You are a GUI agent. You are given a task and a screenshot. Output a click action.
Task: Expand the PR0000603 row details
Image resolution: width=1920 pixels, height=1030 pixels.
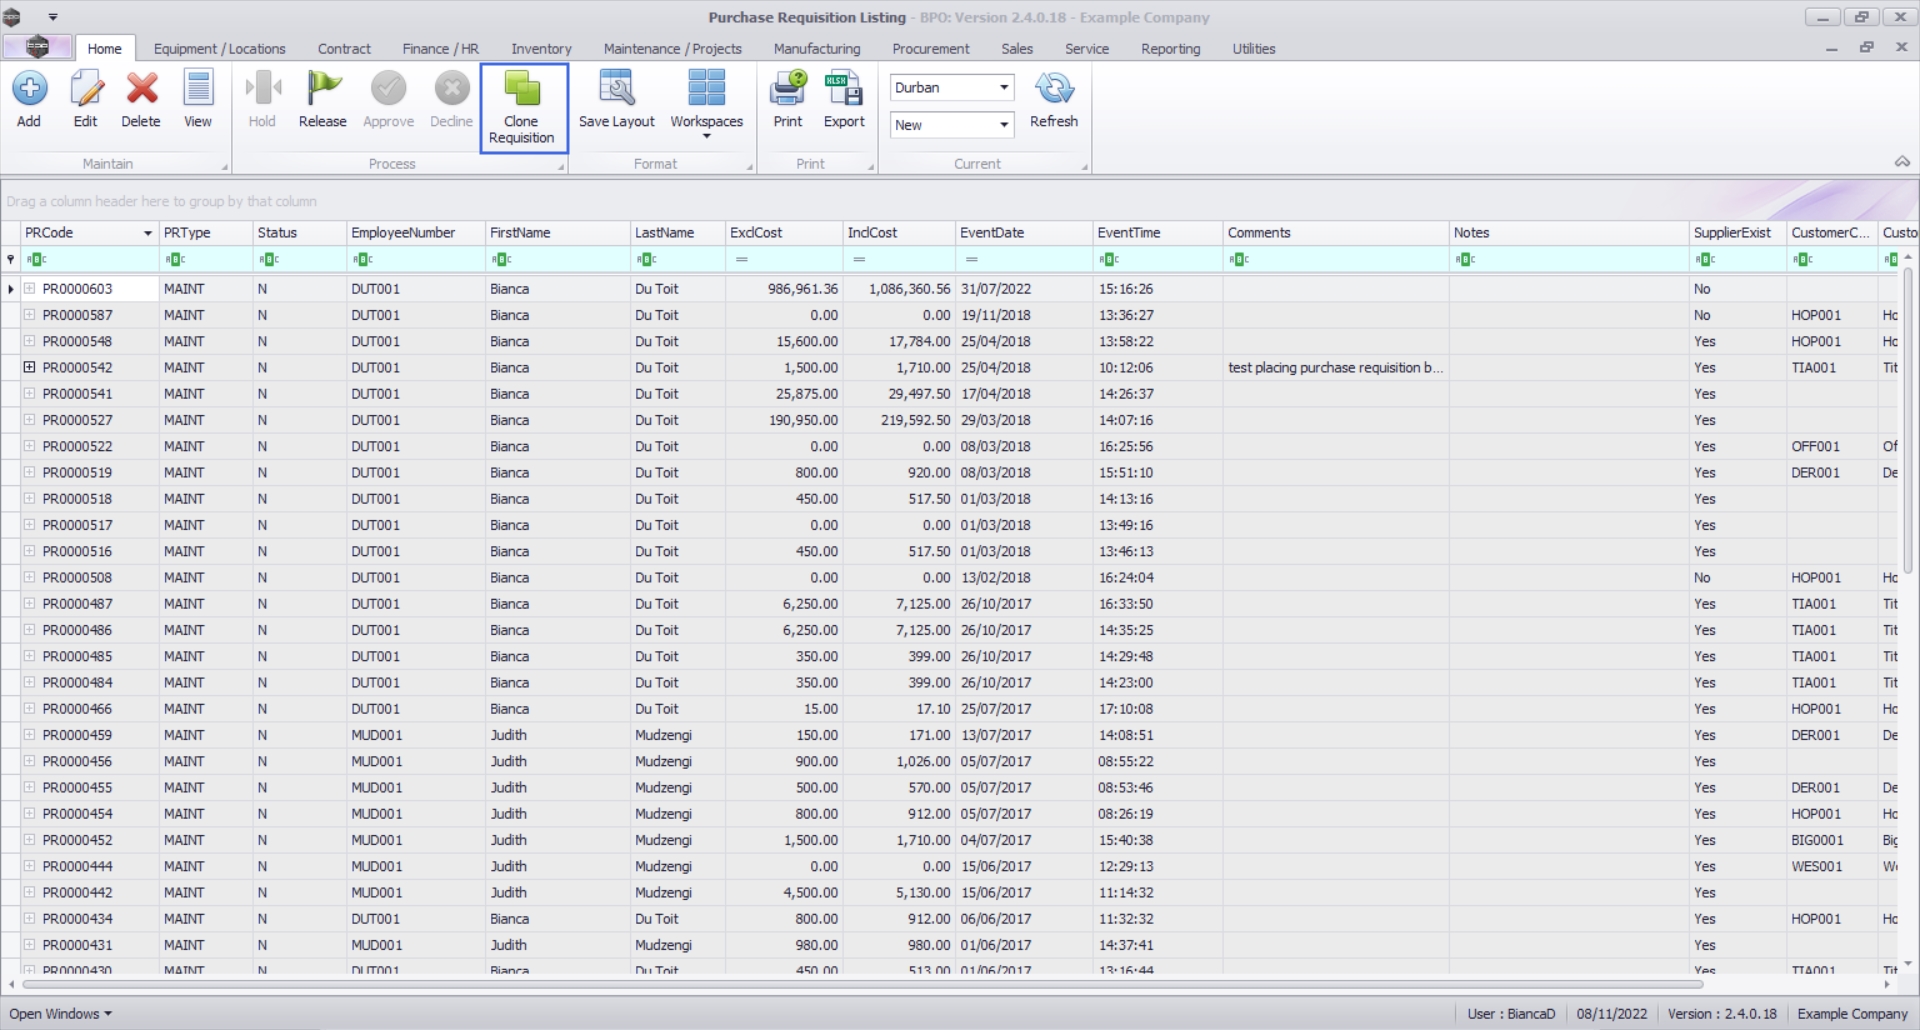click(x=30, y=289)
